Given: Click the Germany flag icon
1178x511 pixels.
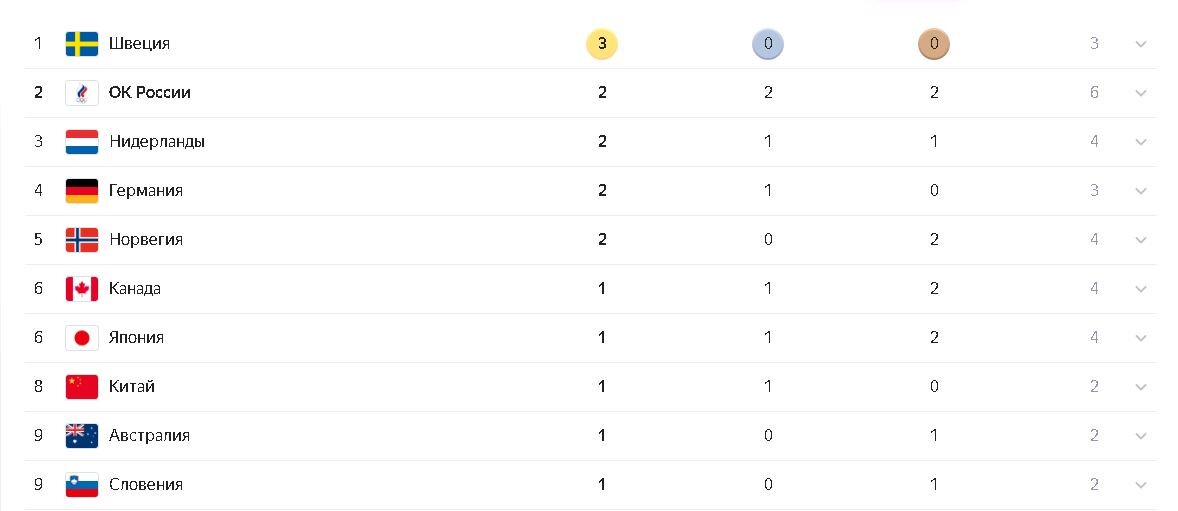Looking at the screenshot, I should coord(82,191).
